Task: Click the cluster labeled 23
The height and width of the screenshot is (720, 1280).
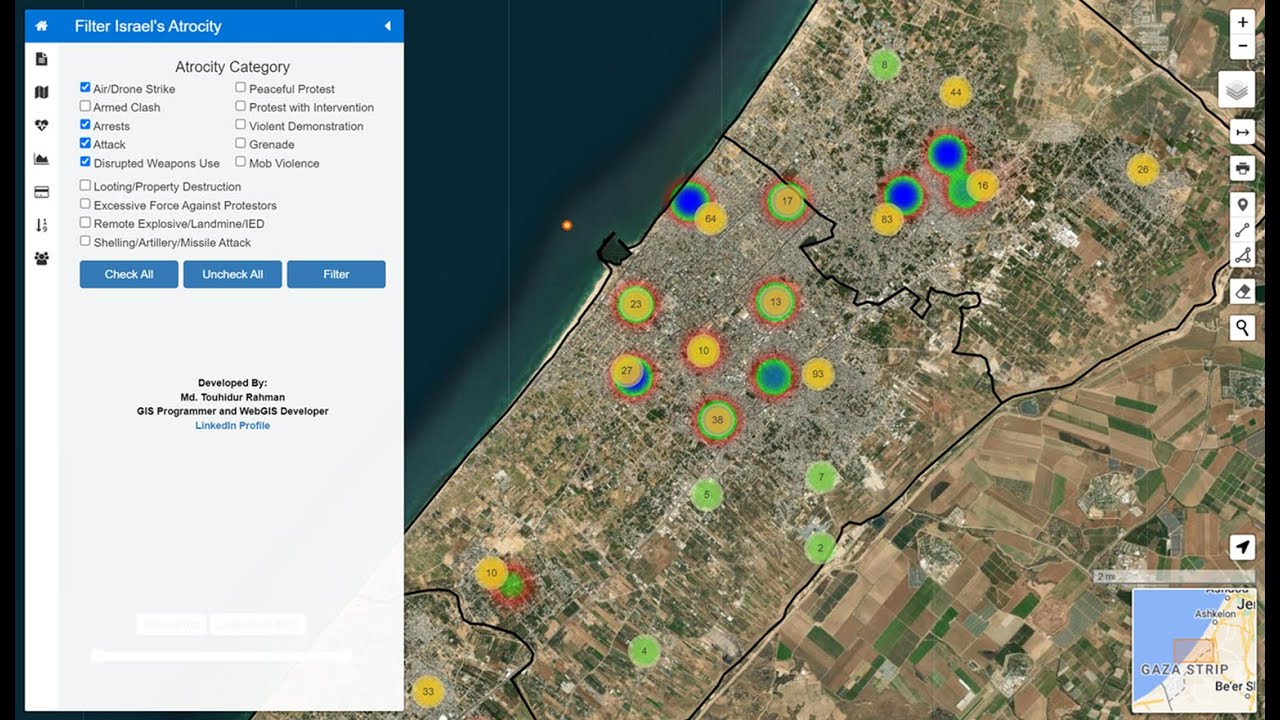Action: point(636,304)
